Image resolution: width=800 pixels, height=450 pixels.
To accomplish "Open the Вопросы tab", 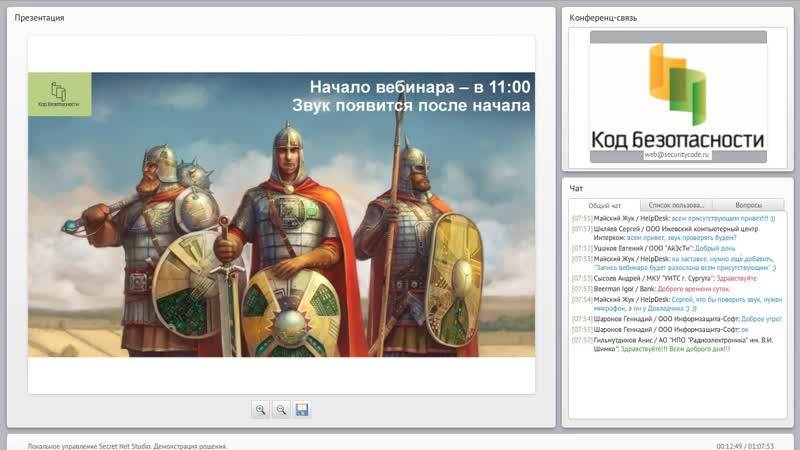I will pyautogui.click(x=748, y=205).
